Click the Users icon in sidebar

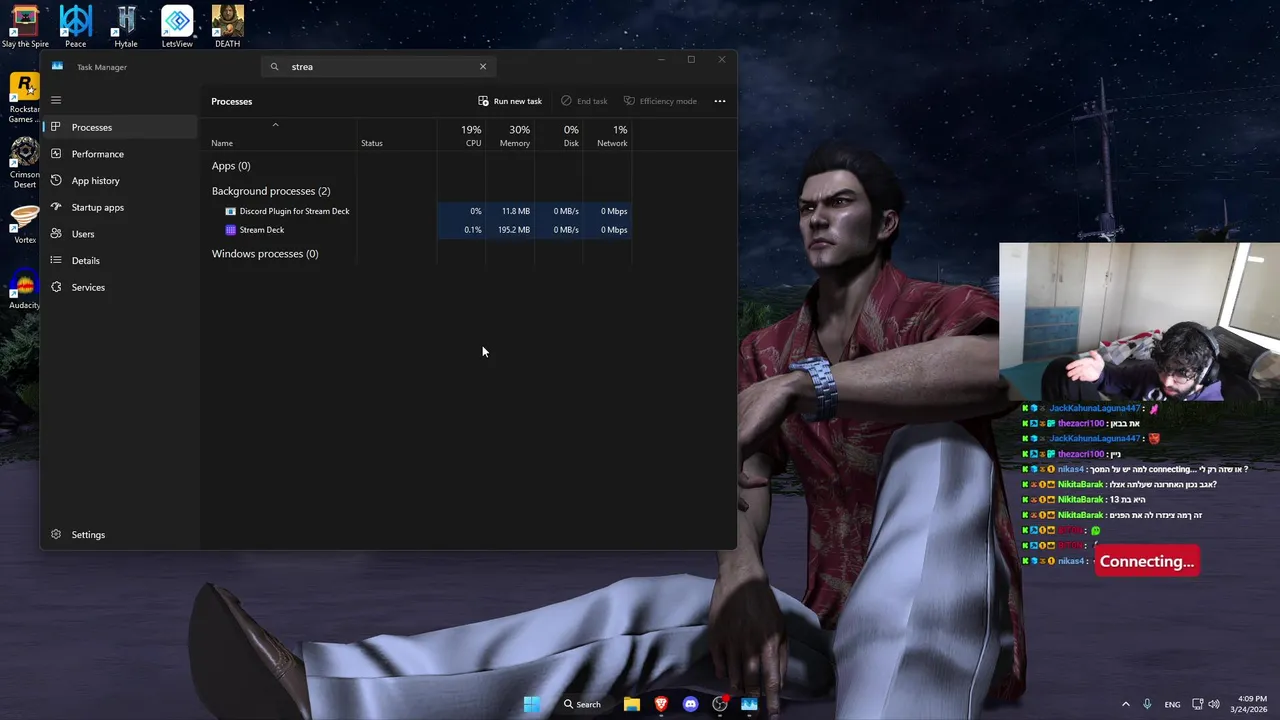pos(56,234)
